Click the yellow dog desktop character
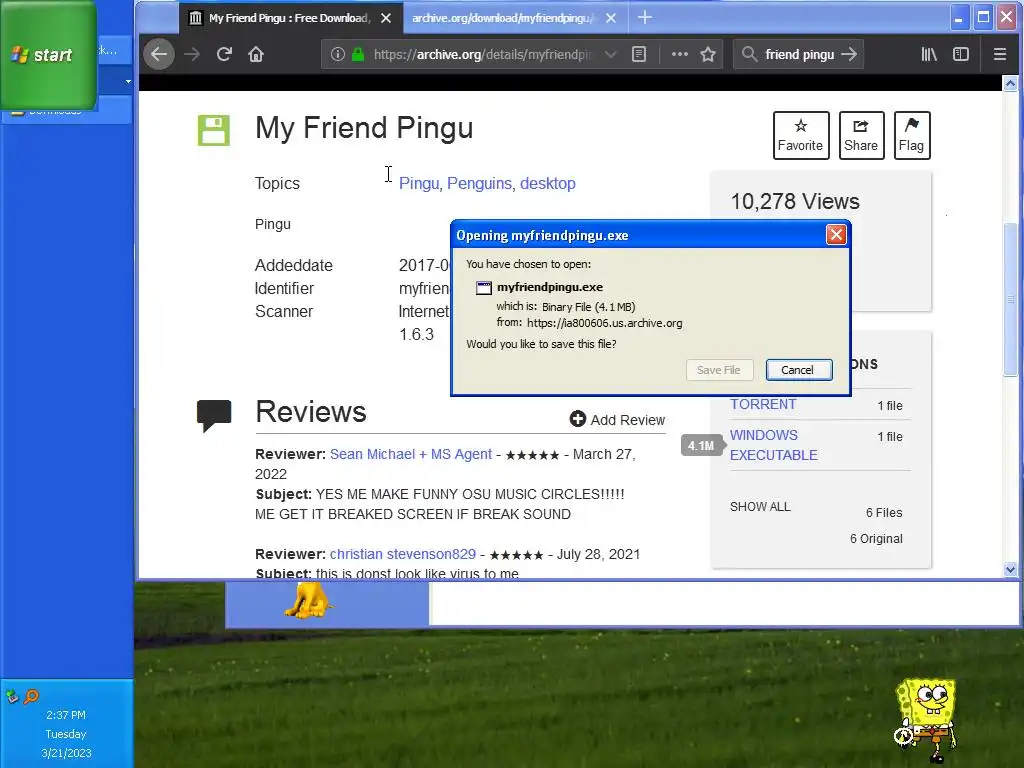The width and height of the screenshot is (1024, 768). point(308,600)
